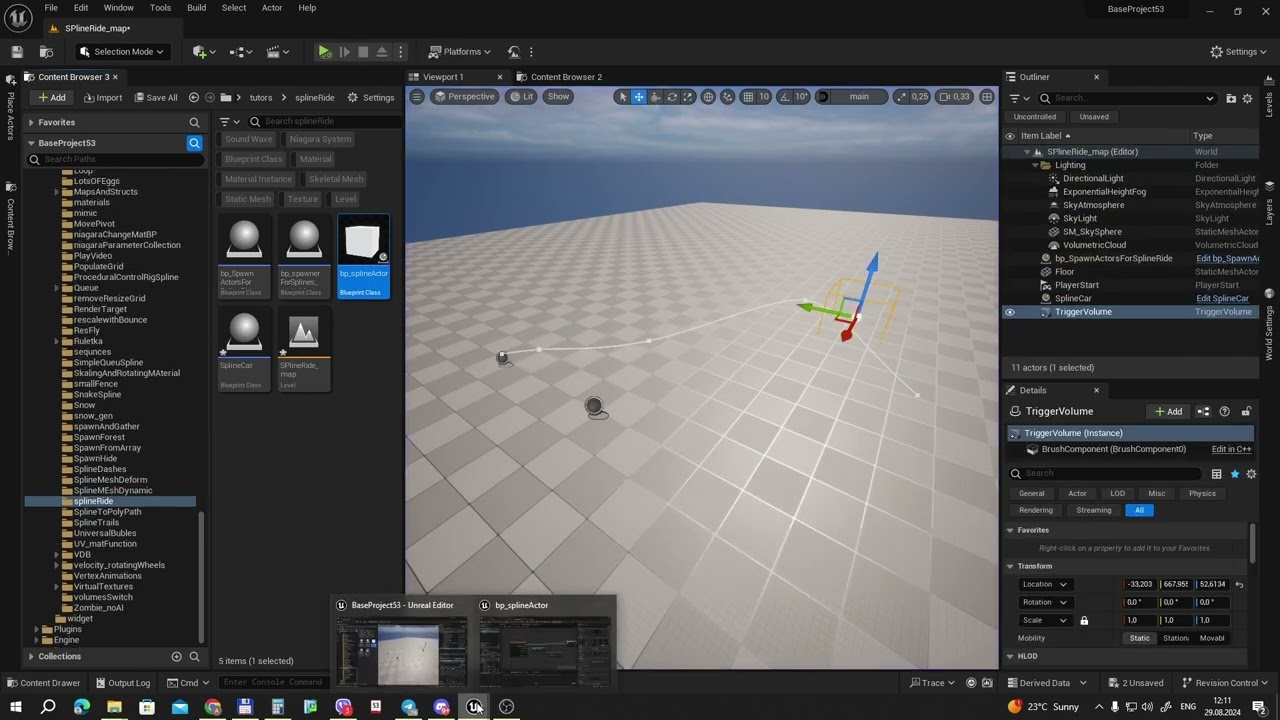Open Google Chrome from the taskbar
This screenshot has width=1280, height=720.
point(212,707)
